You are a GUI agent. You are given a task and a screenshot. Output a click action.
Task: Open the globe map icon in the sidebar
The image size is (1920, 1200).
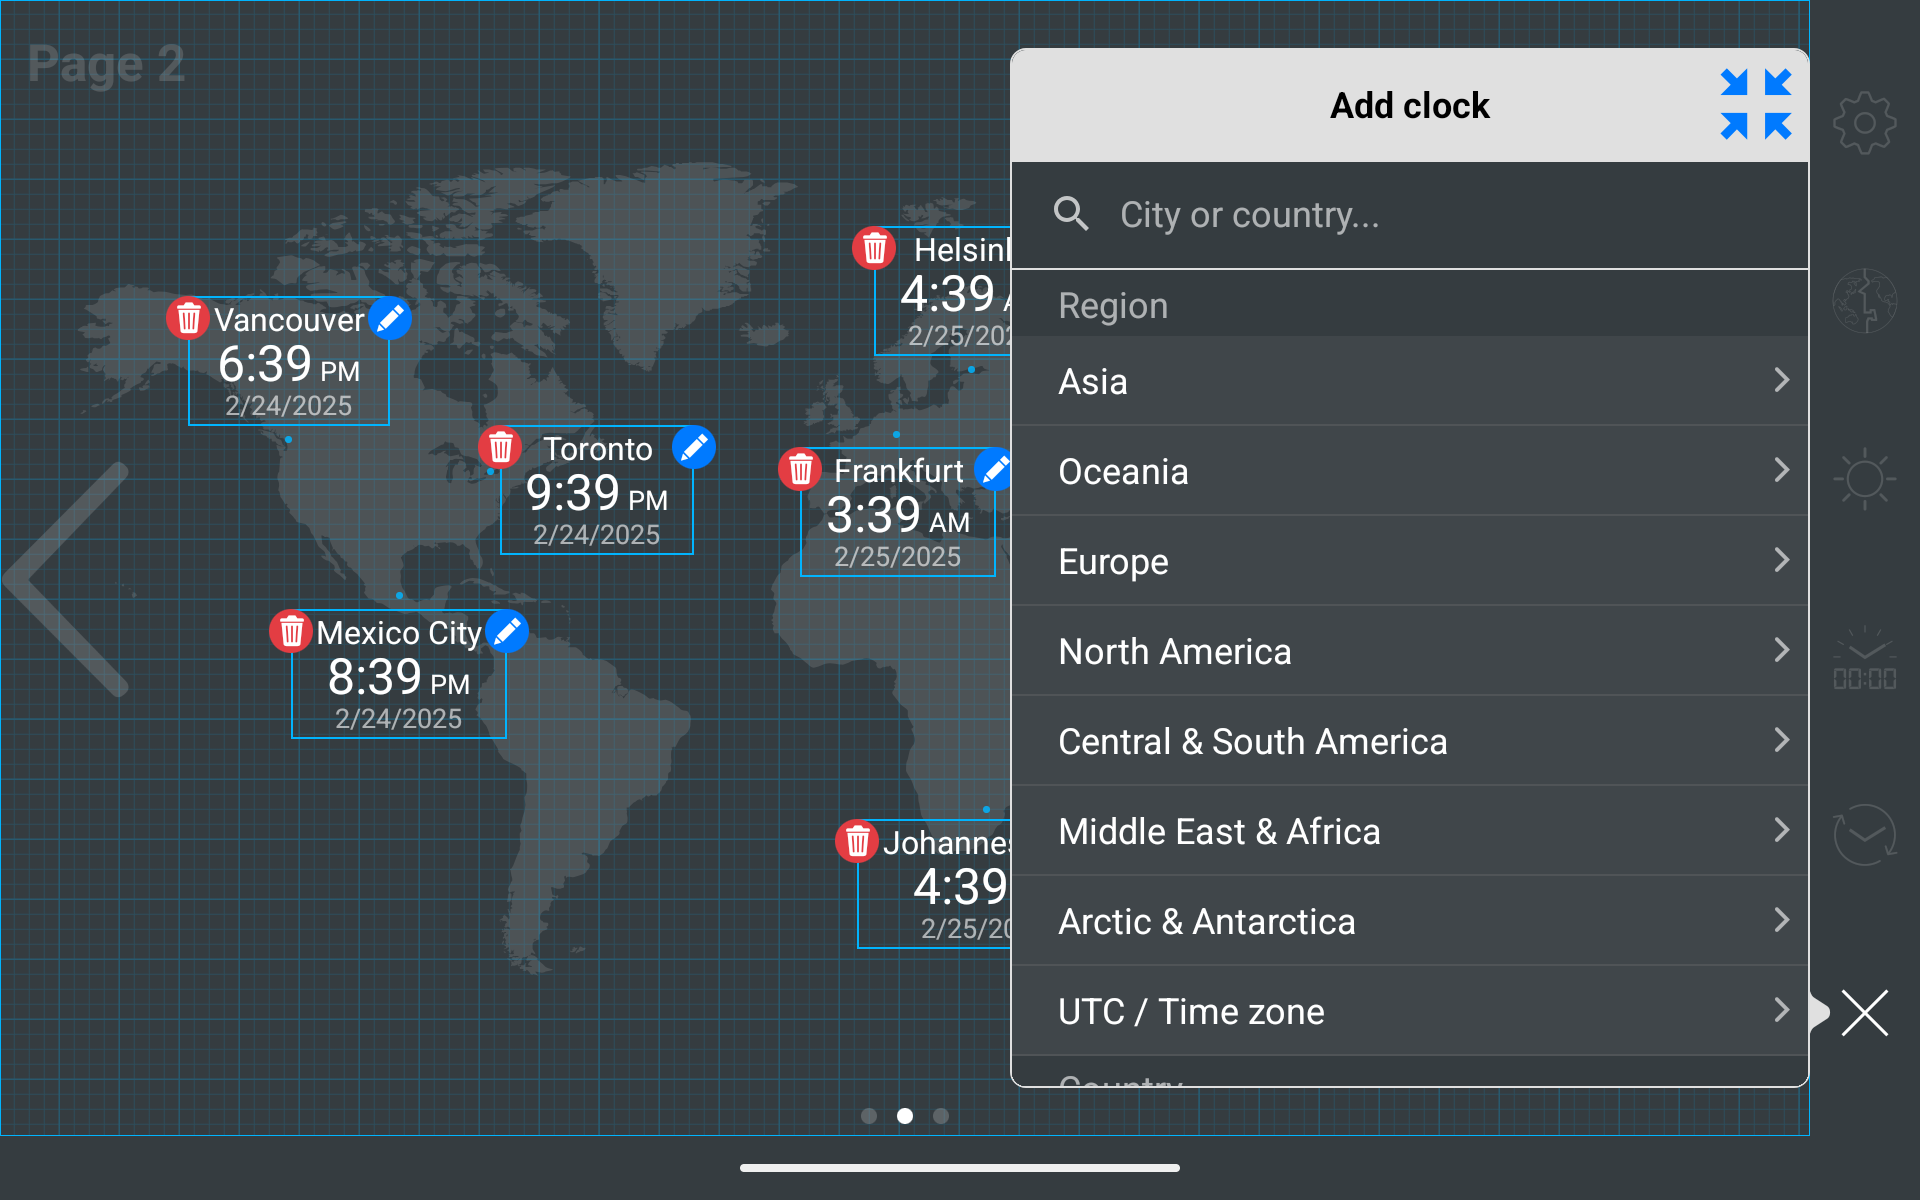(x=1864, y=300)
